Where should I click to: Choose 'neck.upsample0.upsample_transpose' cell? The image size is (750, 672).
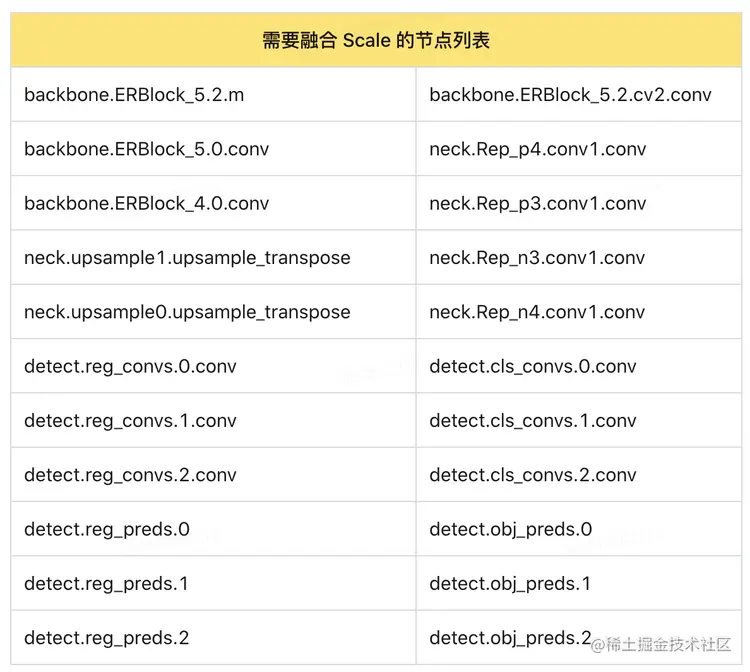coord(213,312)
